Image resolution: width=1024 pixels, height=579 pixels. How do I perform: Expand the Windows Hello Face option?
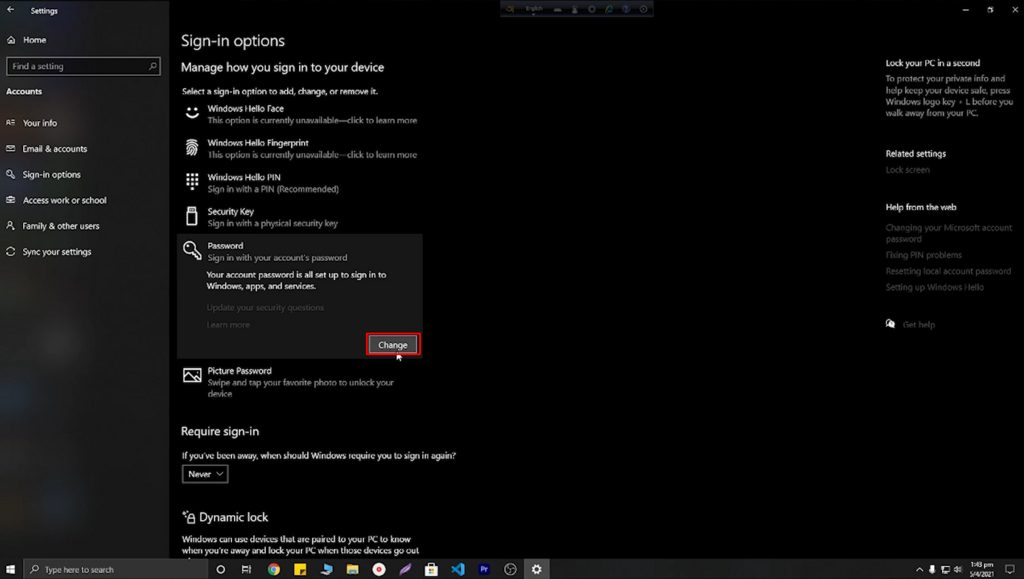point(300,114)
